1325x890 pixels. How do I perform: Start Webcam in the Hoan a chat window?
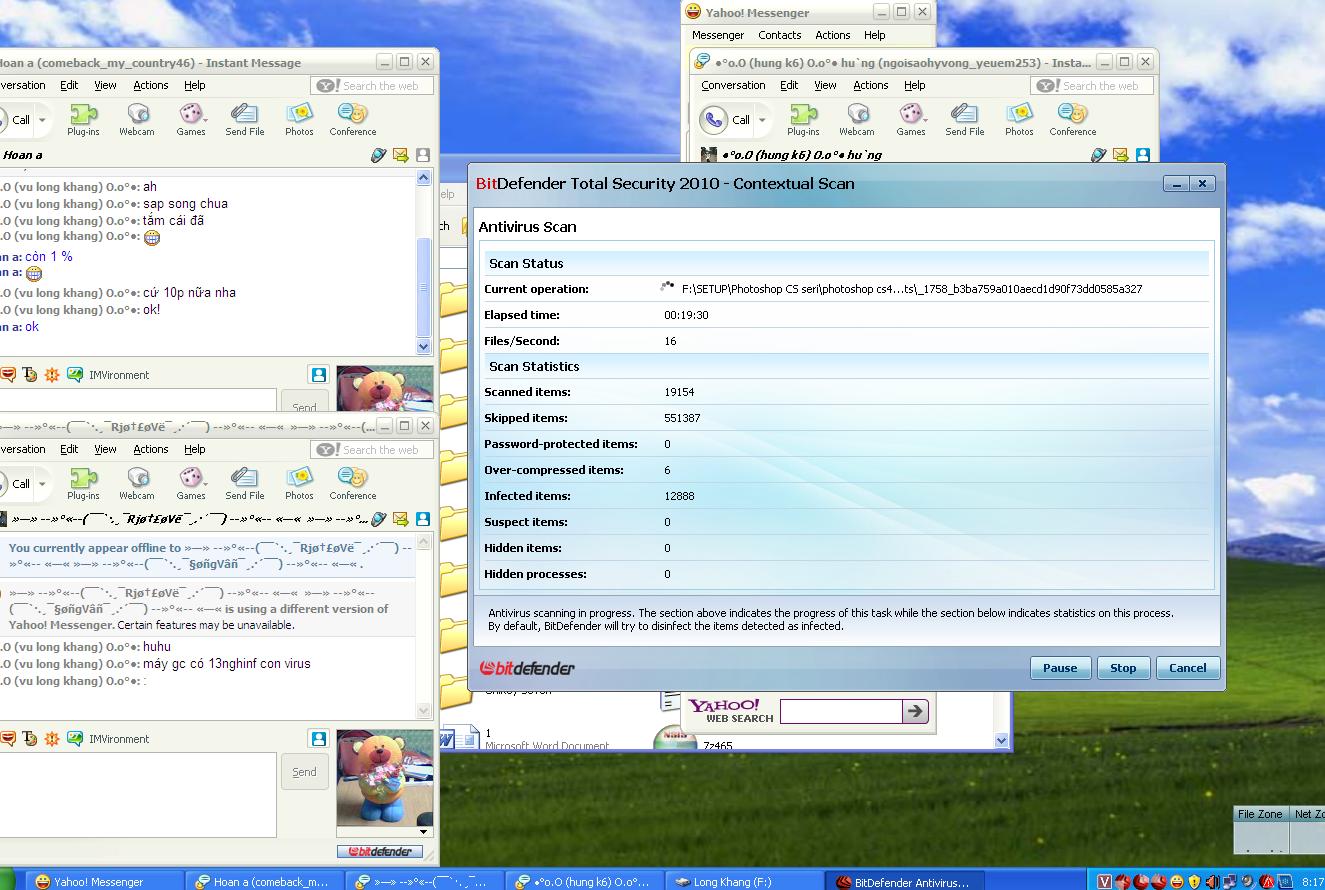[x=137, y=119]
